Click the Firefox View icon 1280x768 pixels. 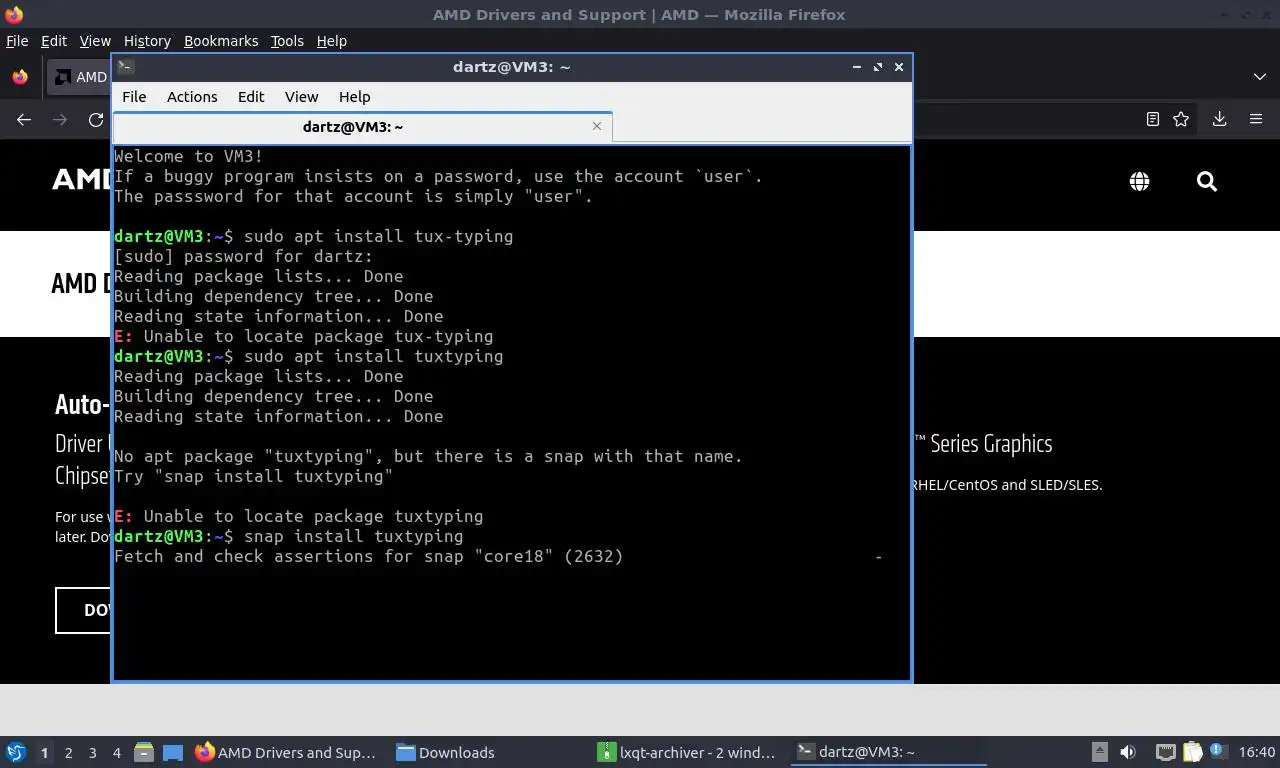(x=20, y=77)
